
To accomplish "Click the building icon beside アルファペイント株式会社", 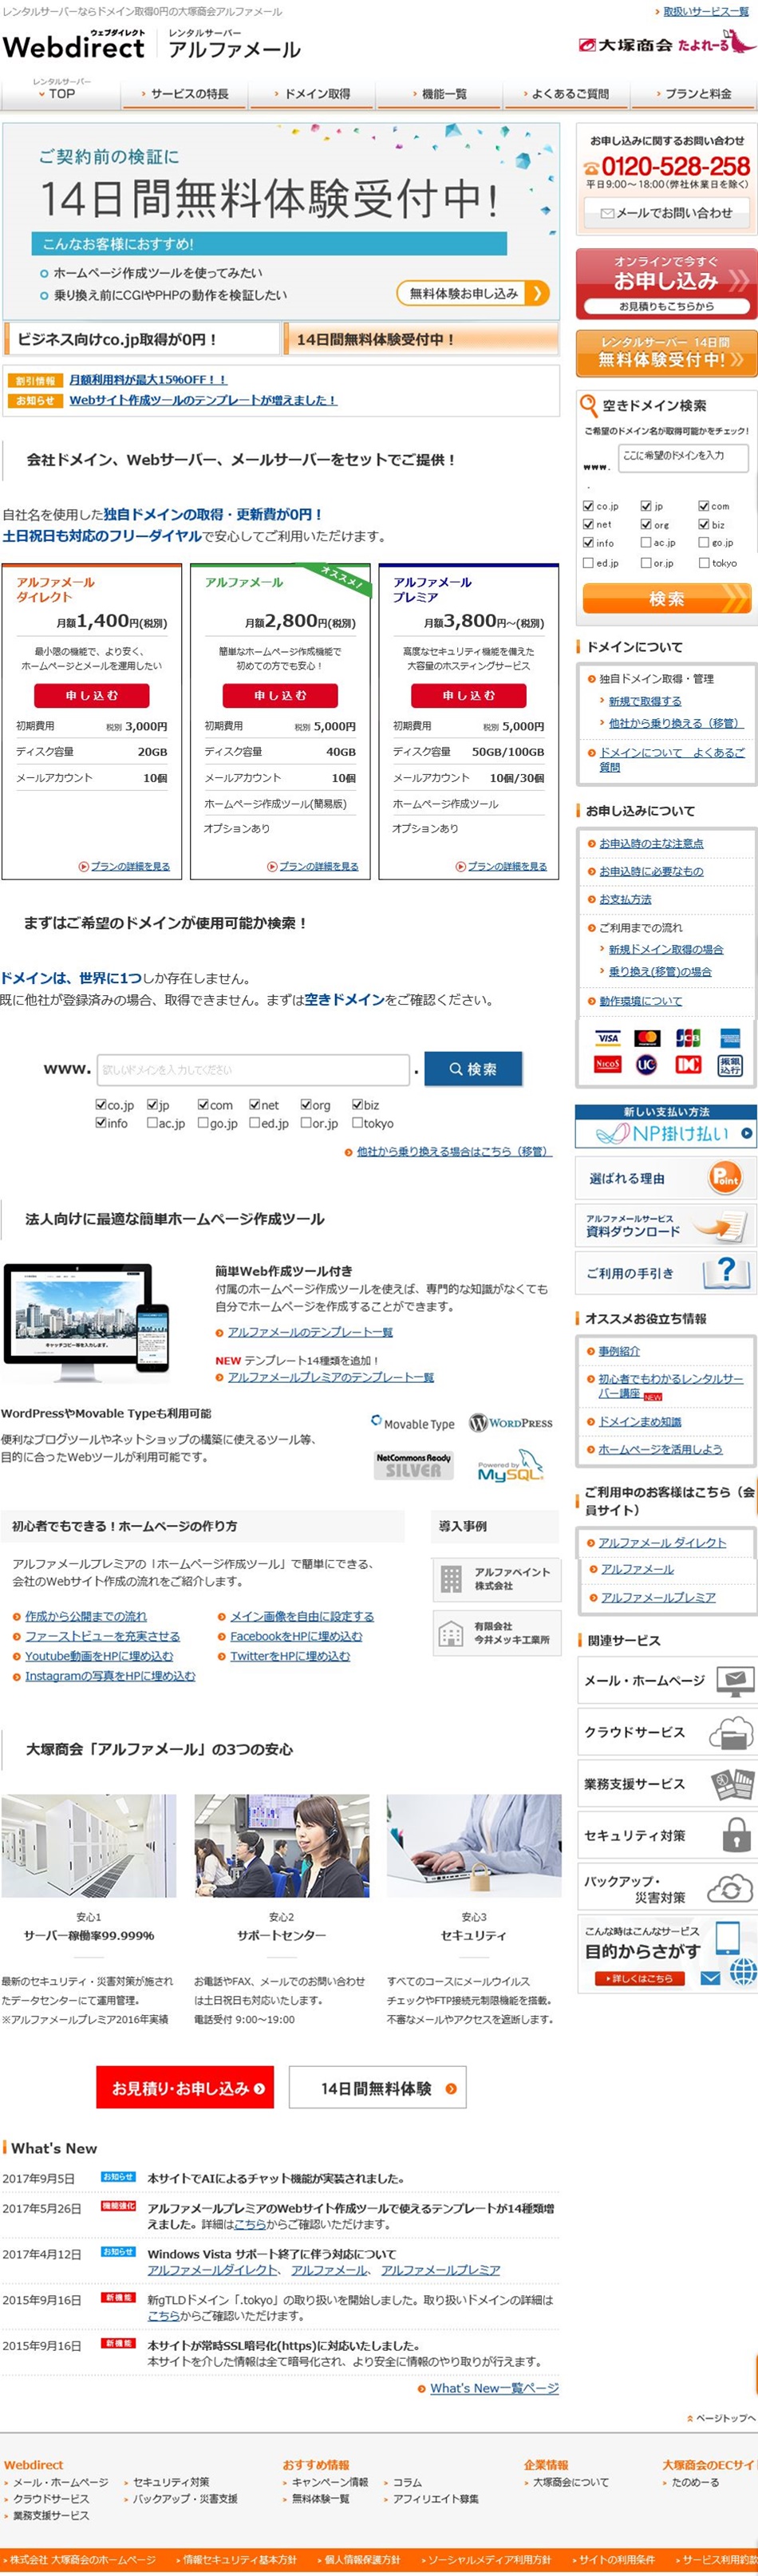I will (452, 1578).
